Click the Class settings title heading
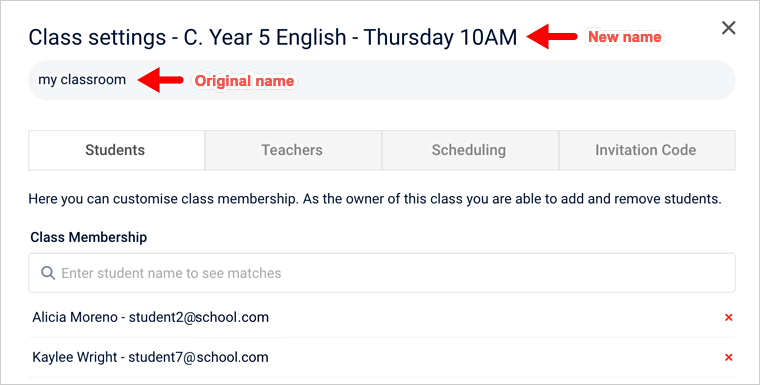The width and height of the screenshot is (760, 385). click(273, 37)
